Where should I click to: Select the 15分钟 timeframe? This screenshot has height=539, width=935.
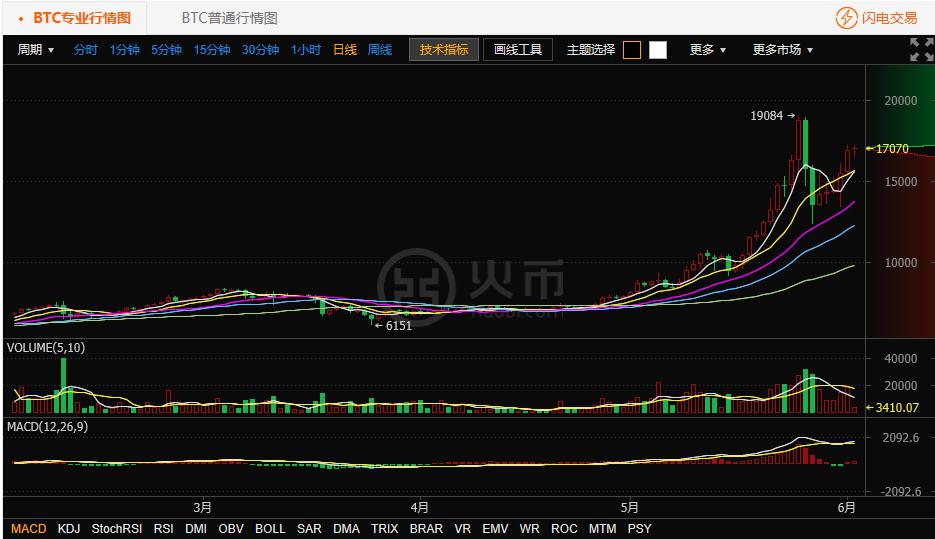(211, 50)
